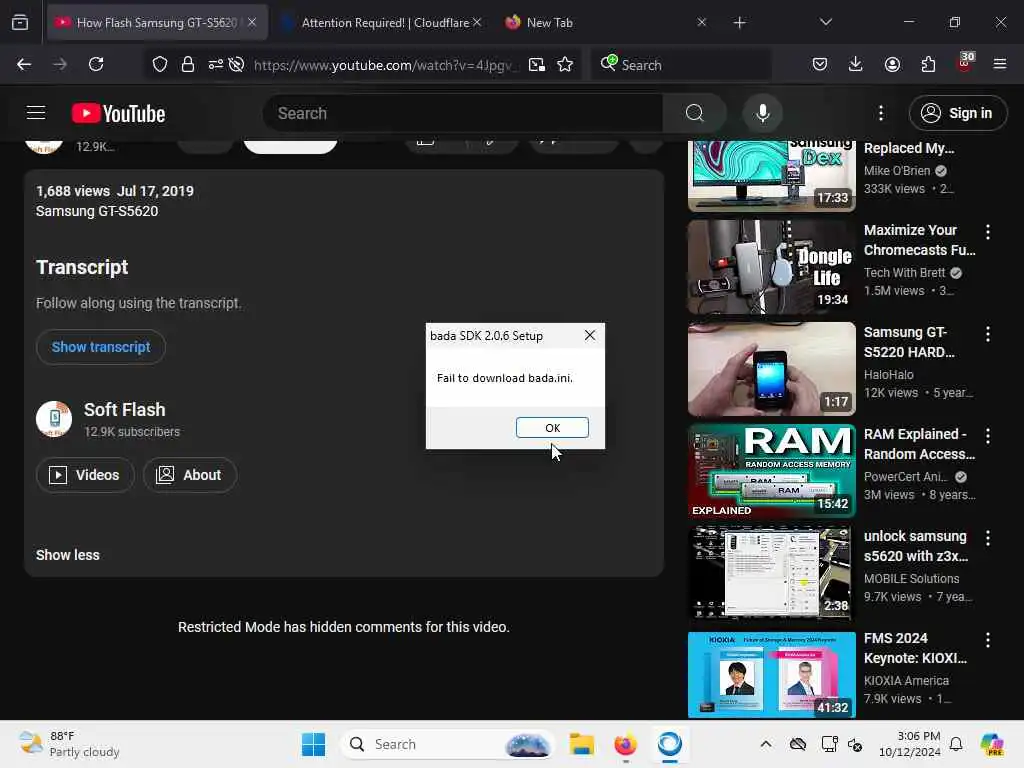Click the Windows taskbar Search box

point(447,744)
